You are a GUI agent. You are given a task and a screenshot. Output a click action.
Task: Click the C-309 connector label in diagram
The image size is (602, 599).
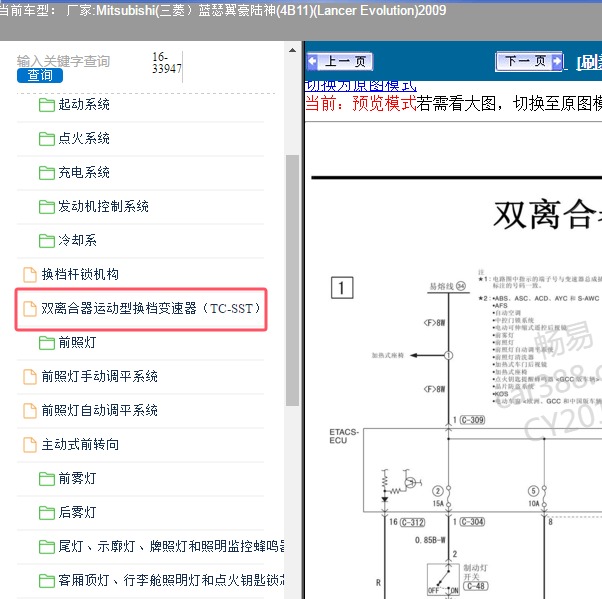[x=472, y=420]
